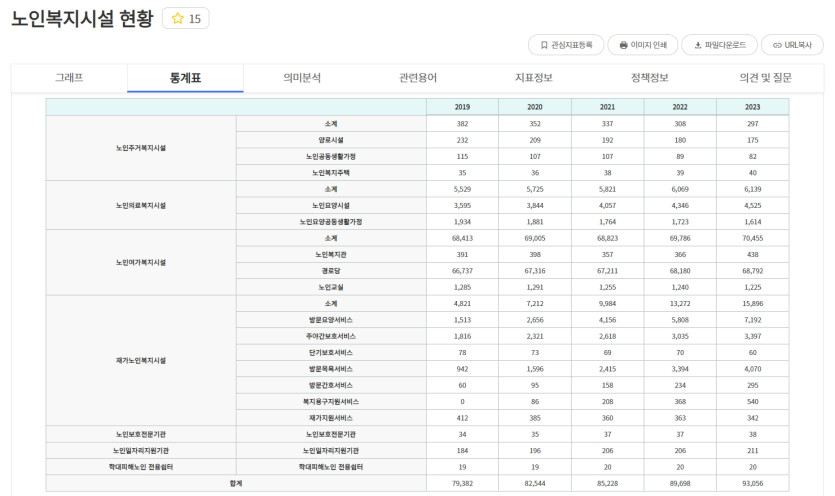Click the page title 노인복지시설 현황
The image size is (835, 496).
coord(83,19)
